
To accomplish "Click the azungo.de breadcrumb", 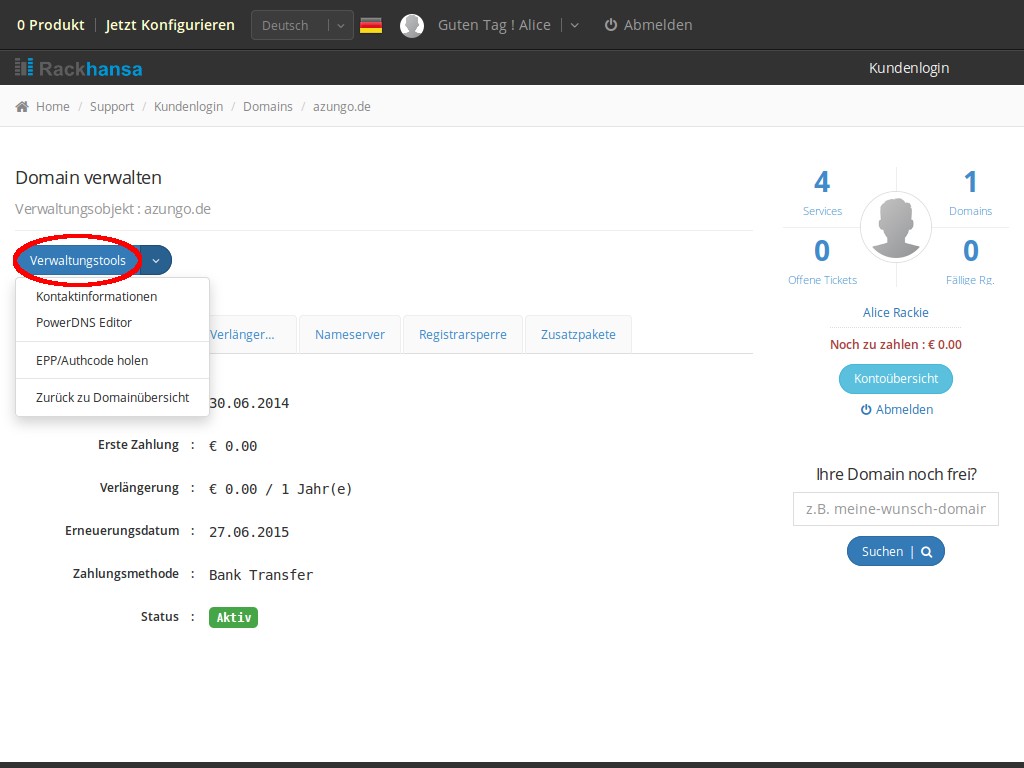I will 342,106.
